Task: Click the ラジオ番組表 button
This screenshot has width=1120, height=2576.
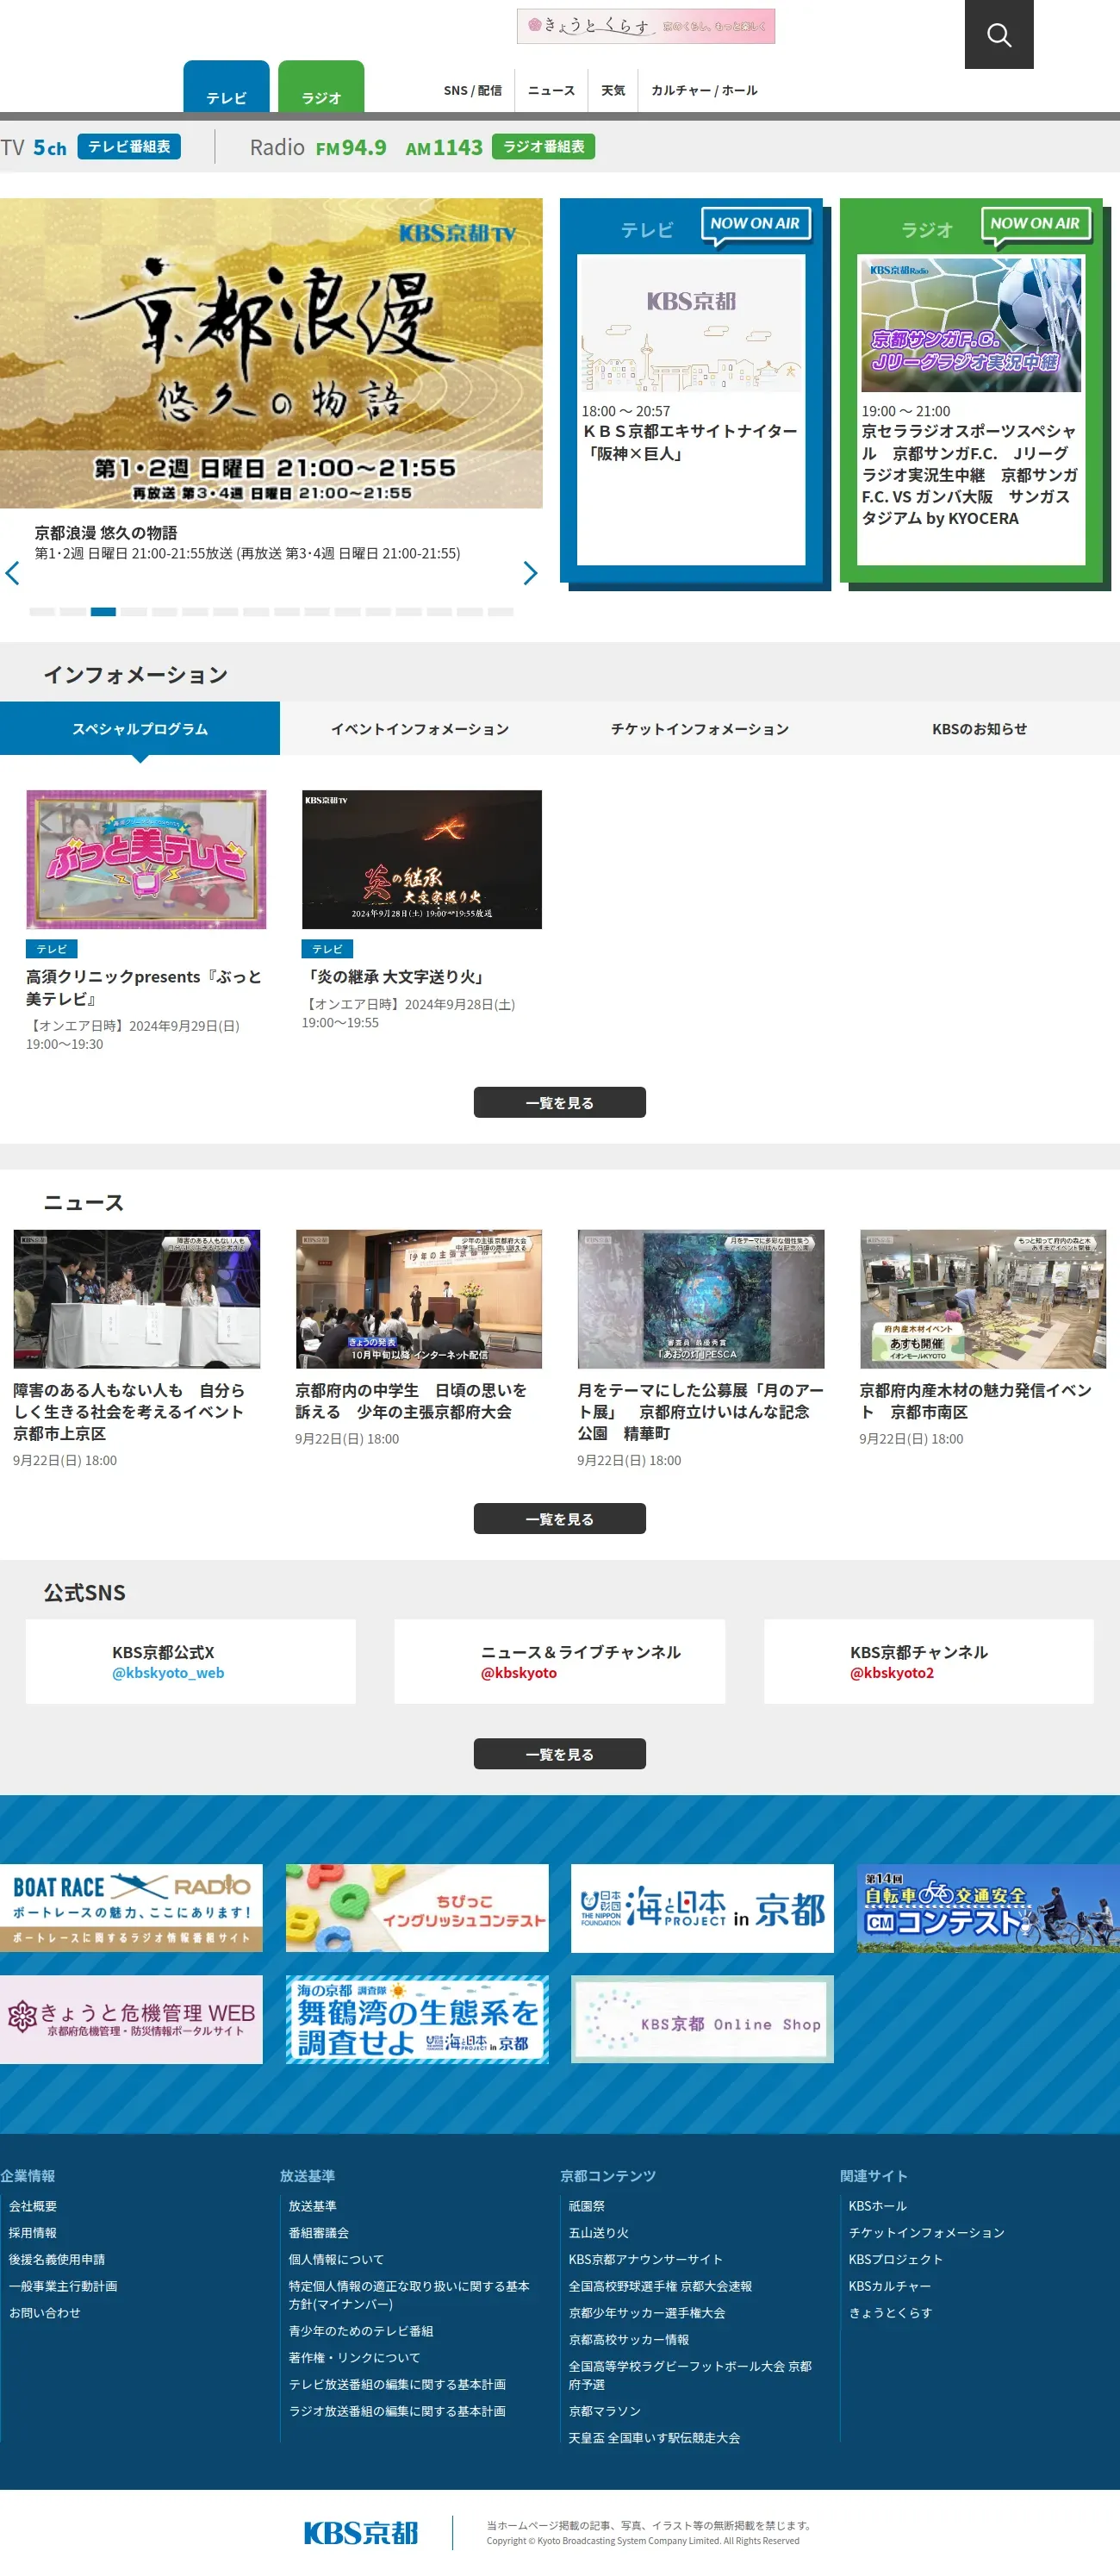Action: [543, 147]
